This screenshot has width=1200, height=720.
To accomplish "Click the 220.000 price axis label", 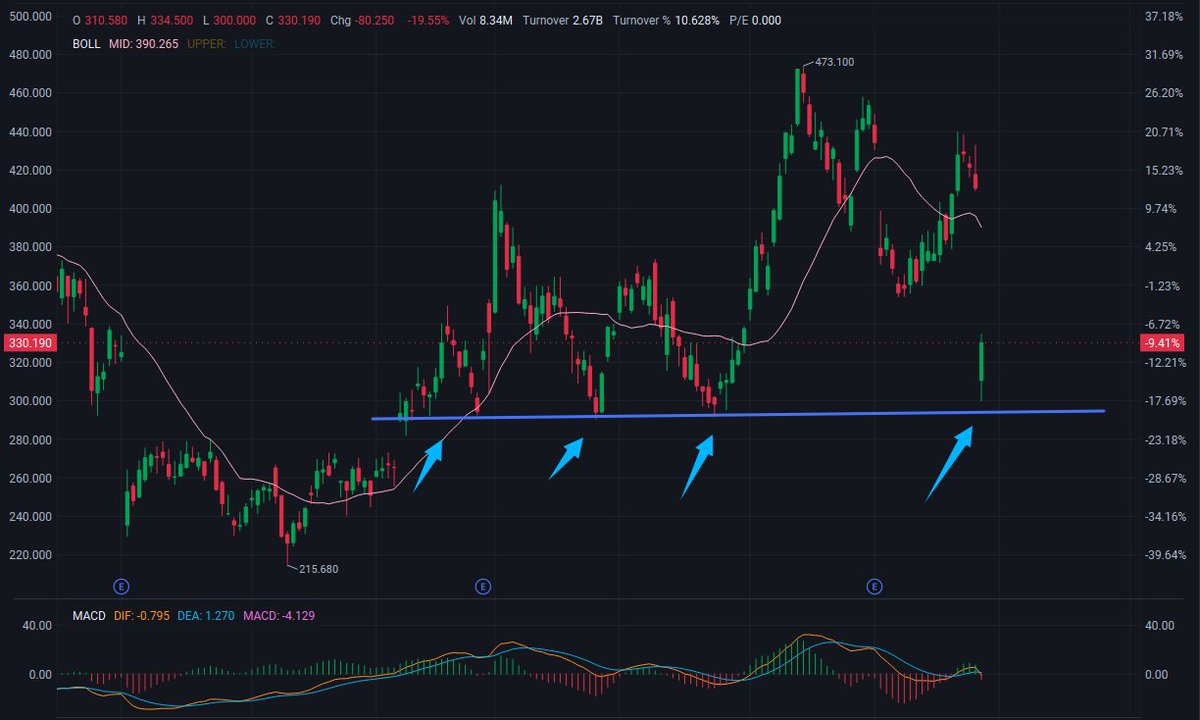I will click(x=30, y=555).
